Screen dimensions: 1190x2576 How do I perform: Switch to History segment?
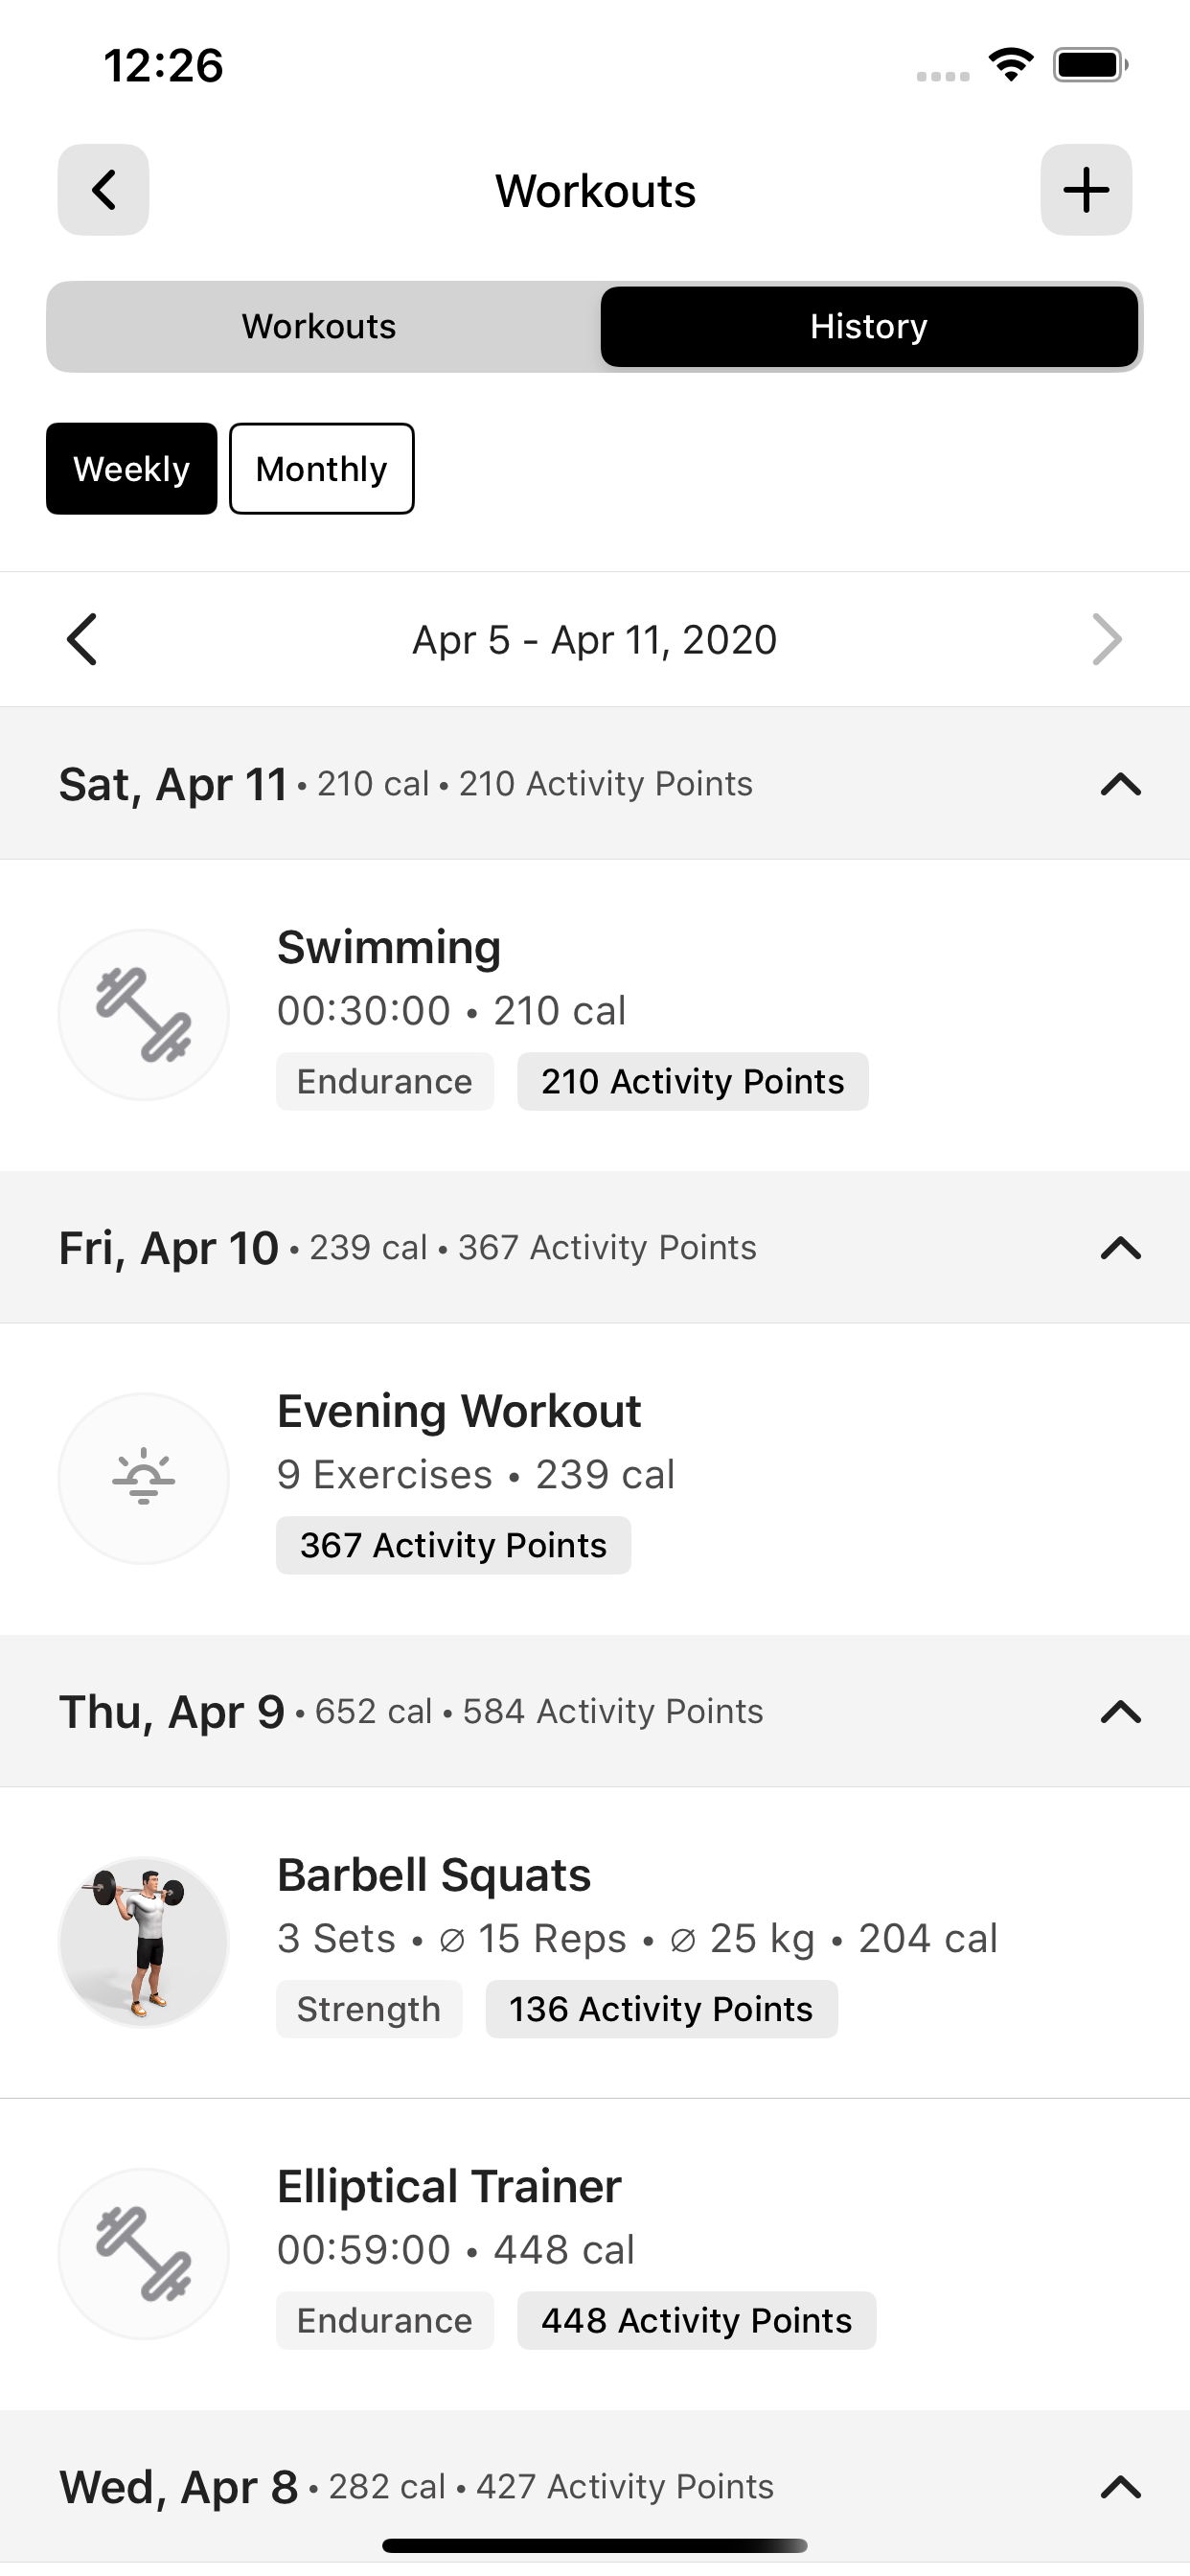(869, 326)
